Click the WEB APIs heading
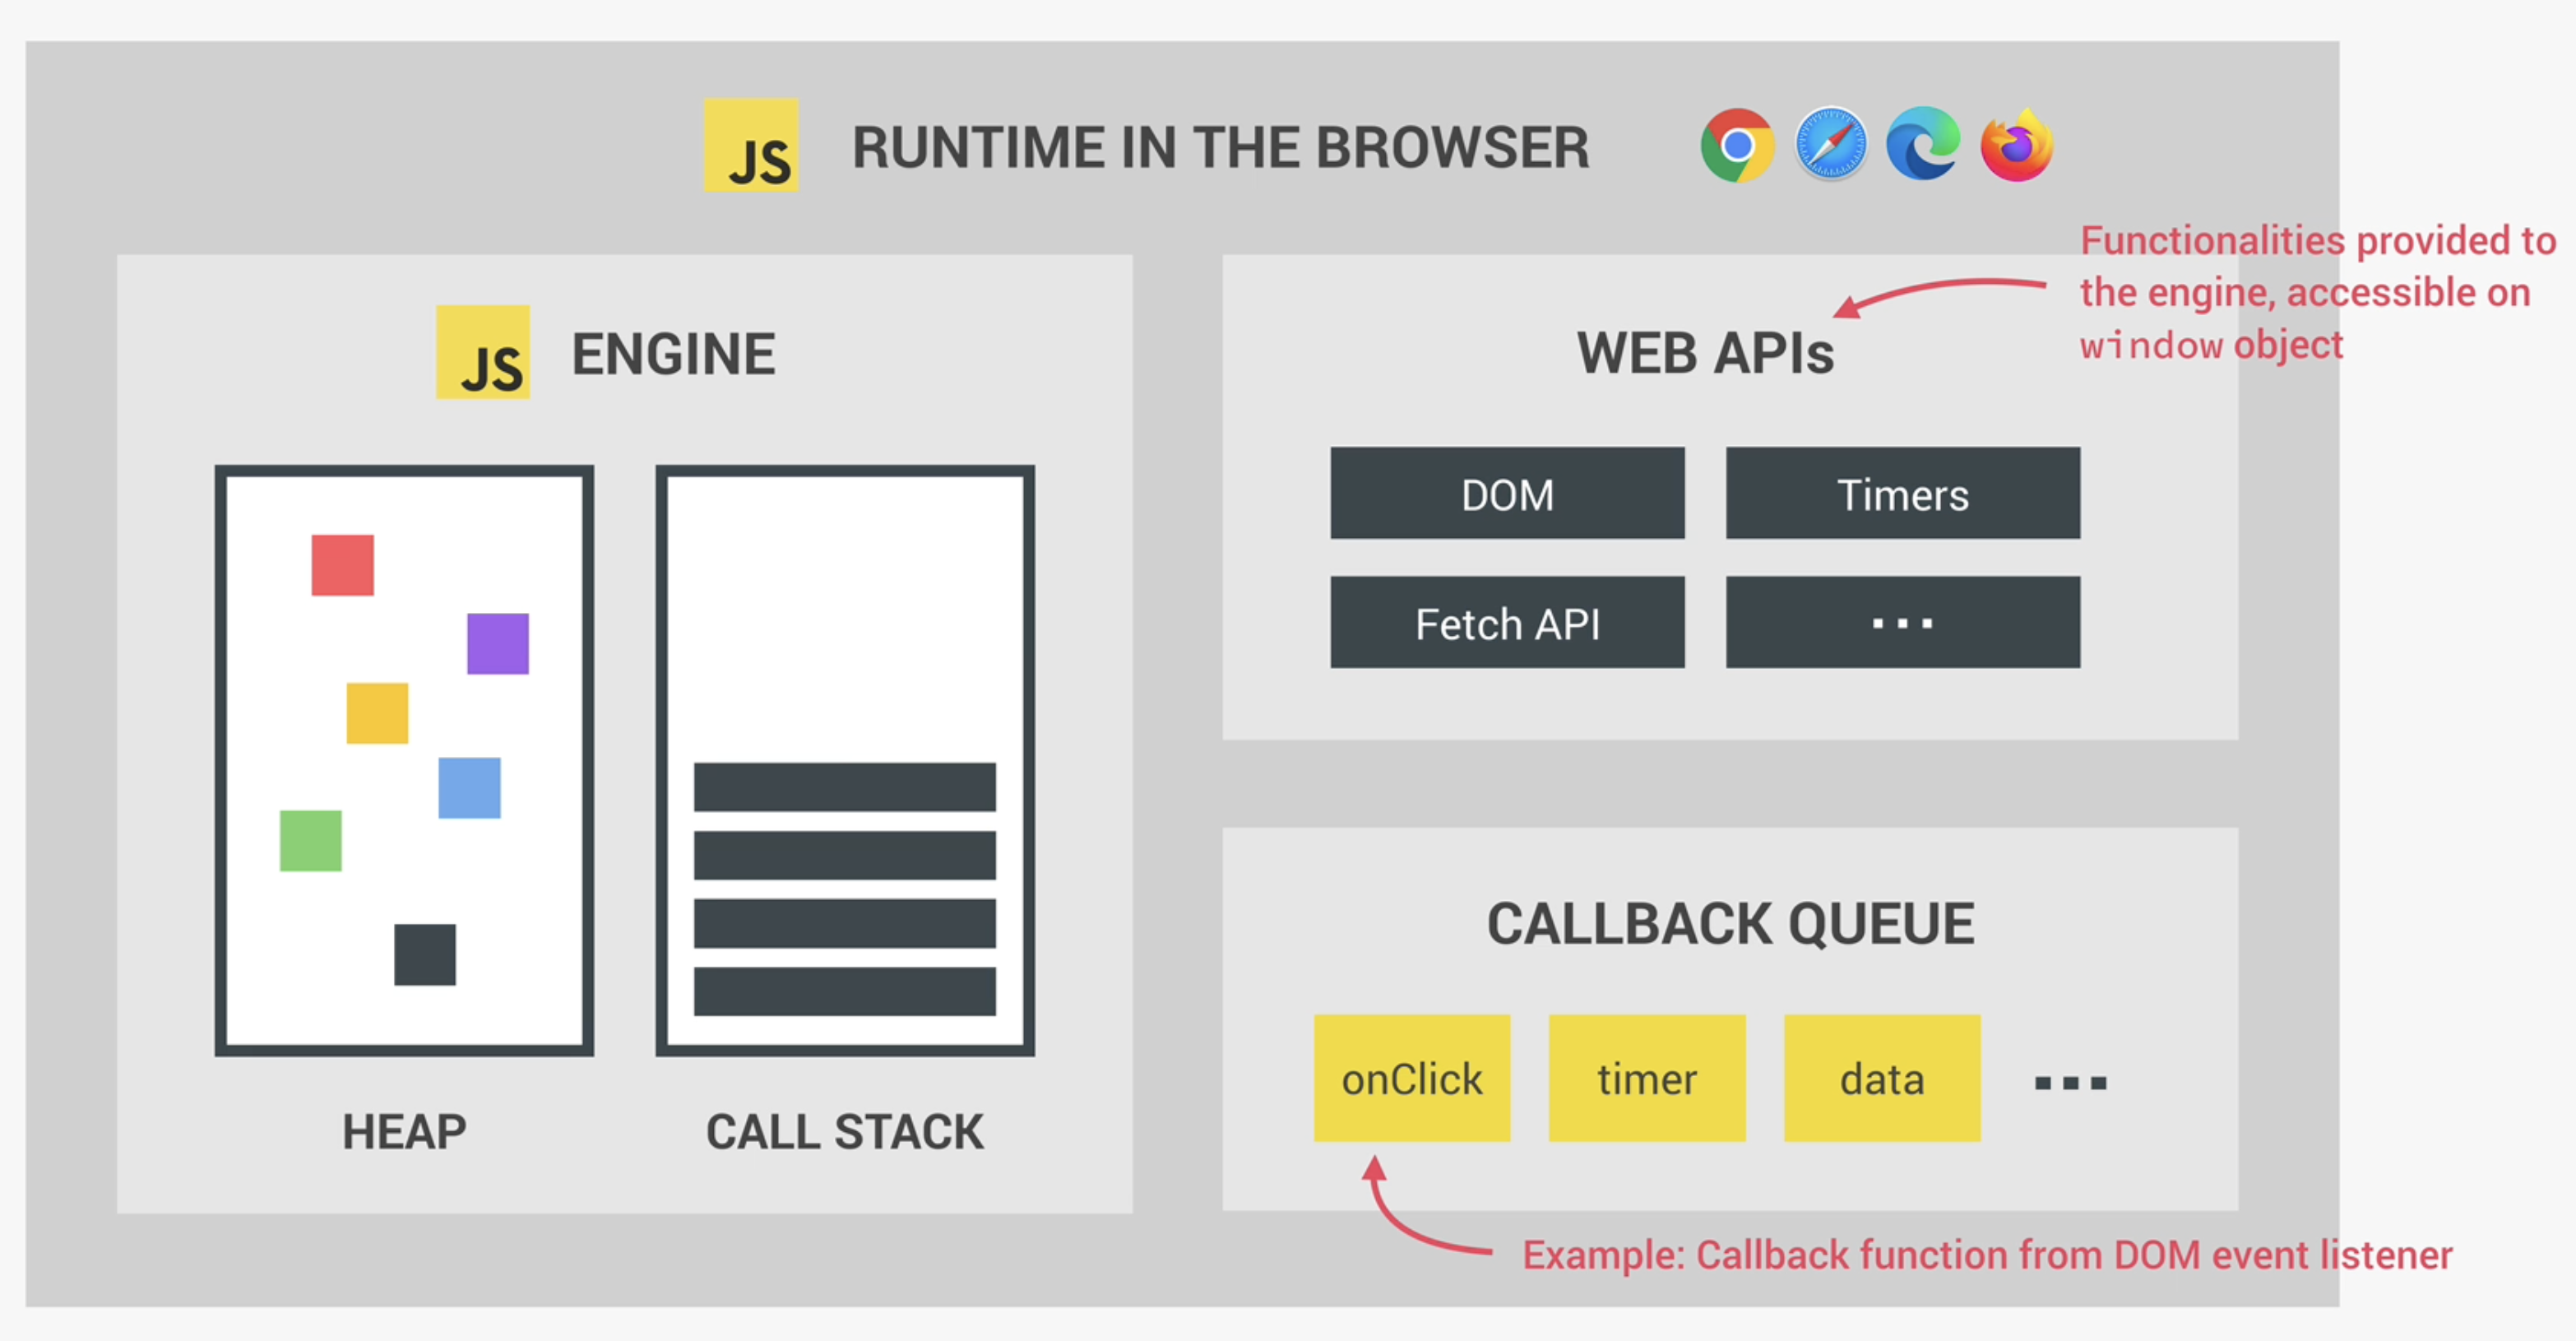Viewport: 2576px width, 1341px height. click(1705, 353)
